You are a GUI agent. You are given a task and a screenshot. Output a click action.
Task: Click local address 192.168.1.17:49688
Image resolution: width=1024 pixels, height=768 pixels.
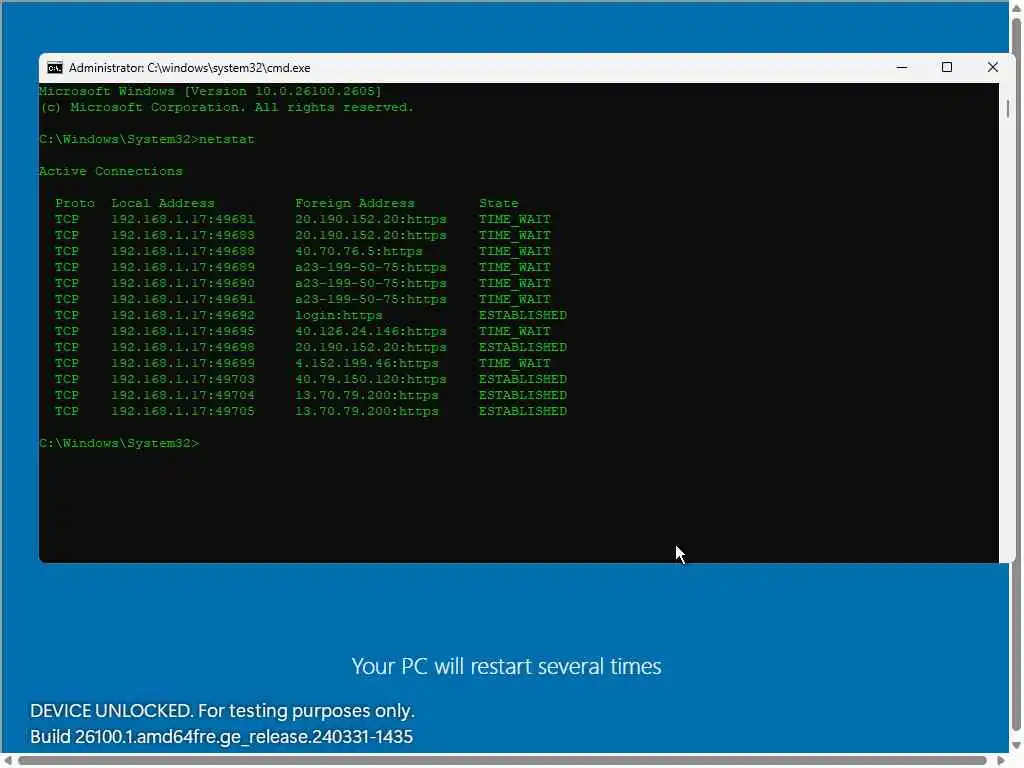pyautogui.click(x=183, y=251)
